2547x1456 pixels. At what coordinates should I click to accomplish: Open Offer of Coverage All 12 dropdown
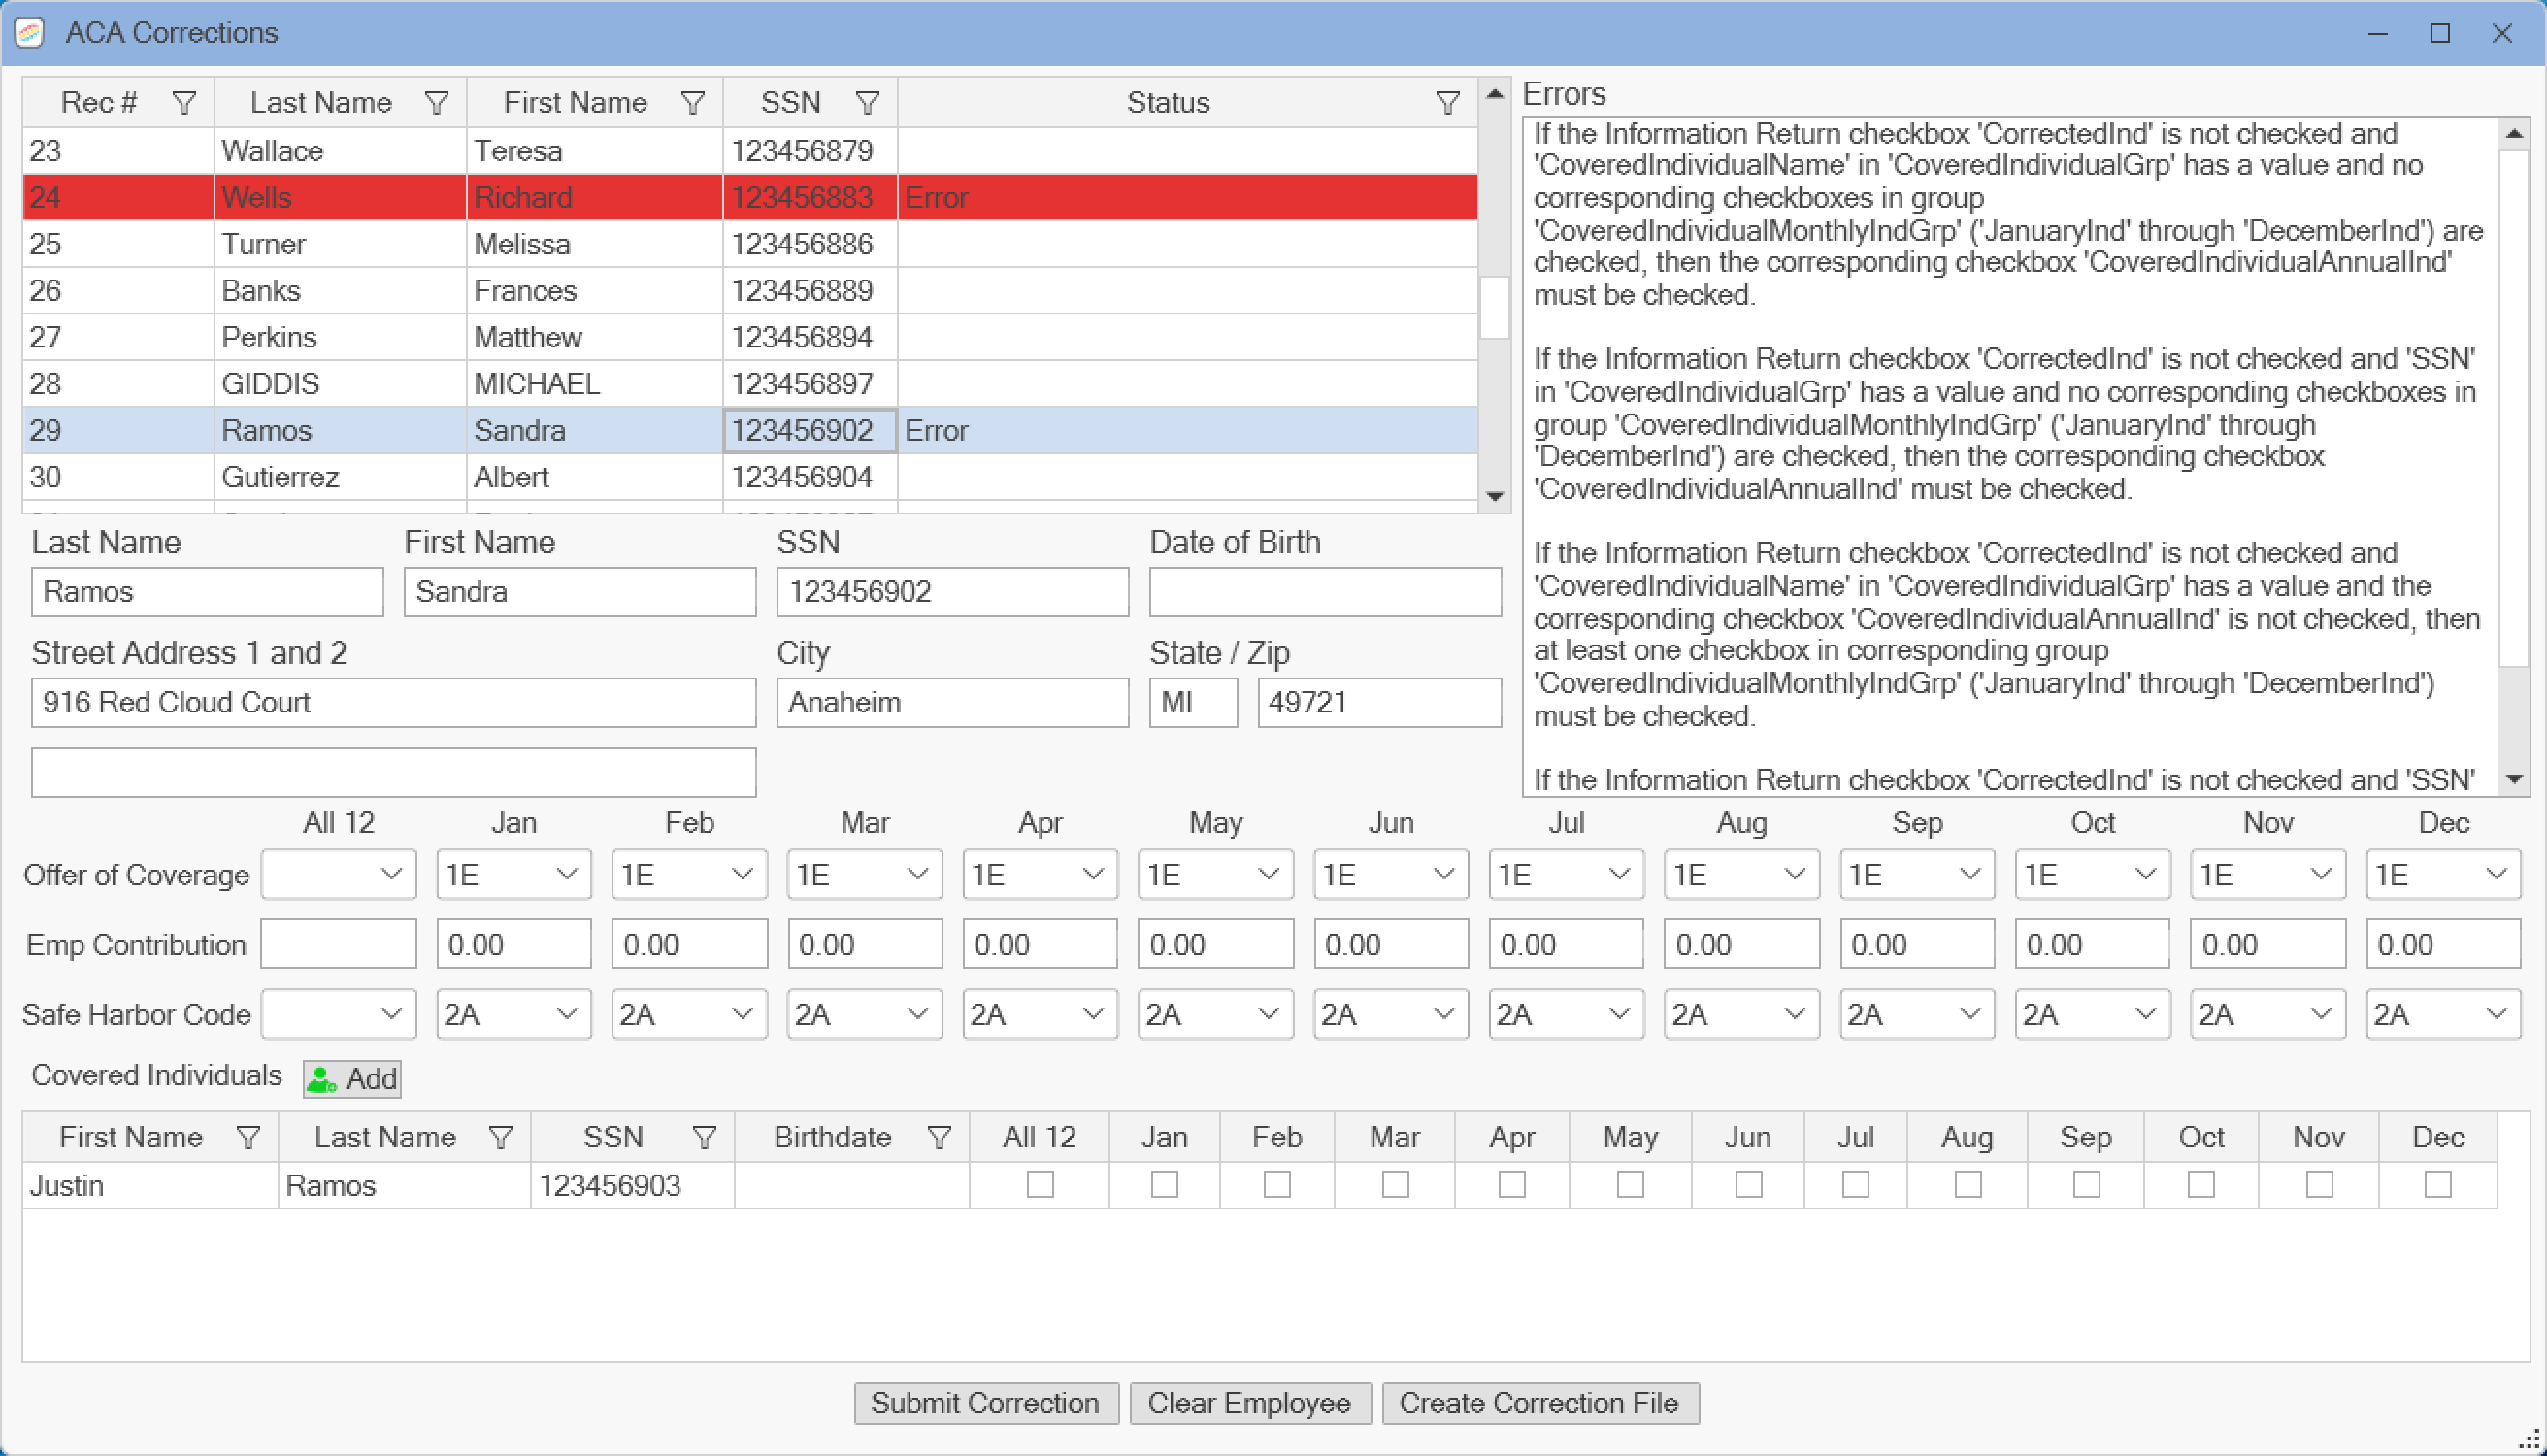click(339, 875)
